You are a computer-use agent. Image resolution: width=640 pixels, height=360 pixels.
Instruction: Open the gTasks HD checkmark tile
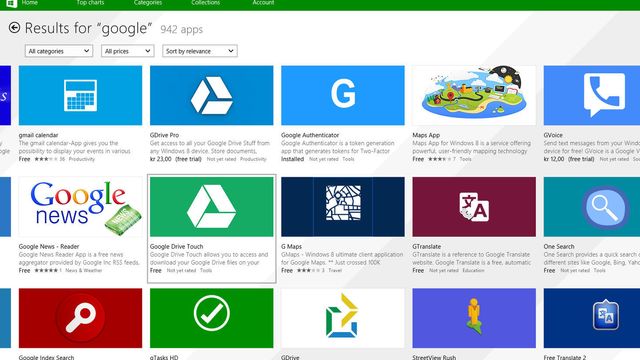211,318
